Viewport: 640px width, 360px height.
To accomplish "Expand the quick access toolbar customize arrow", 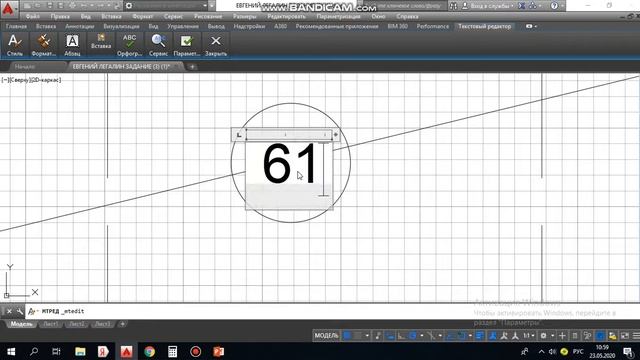I will (x=212, y=6).
